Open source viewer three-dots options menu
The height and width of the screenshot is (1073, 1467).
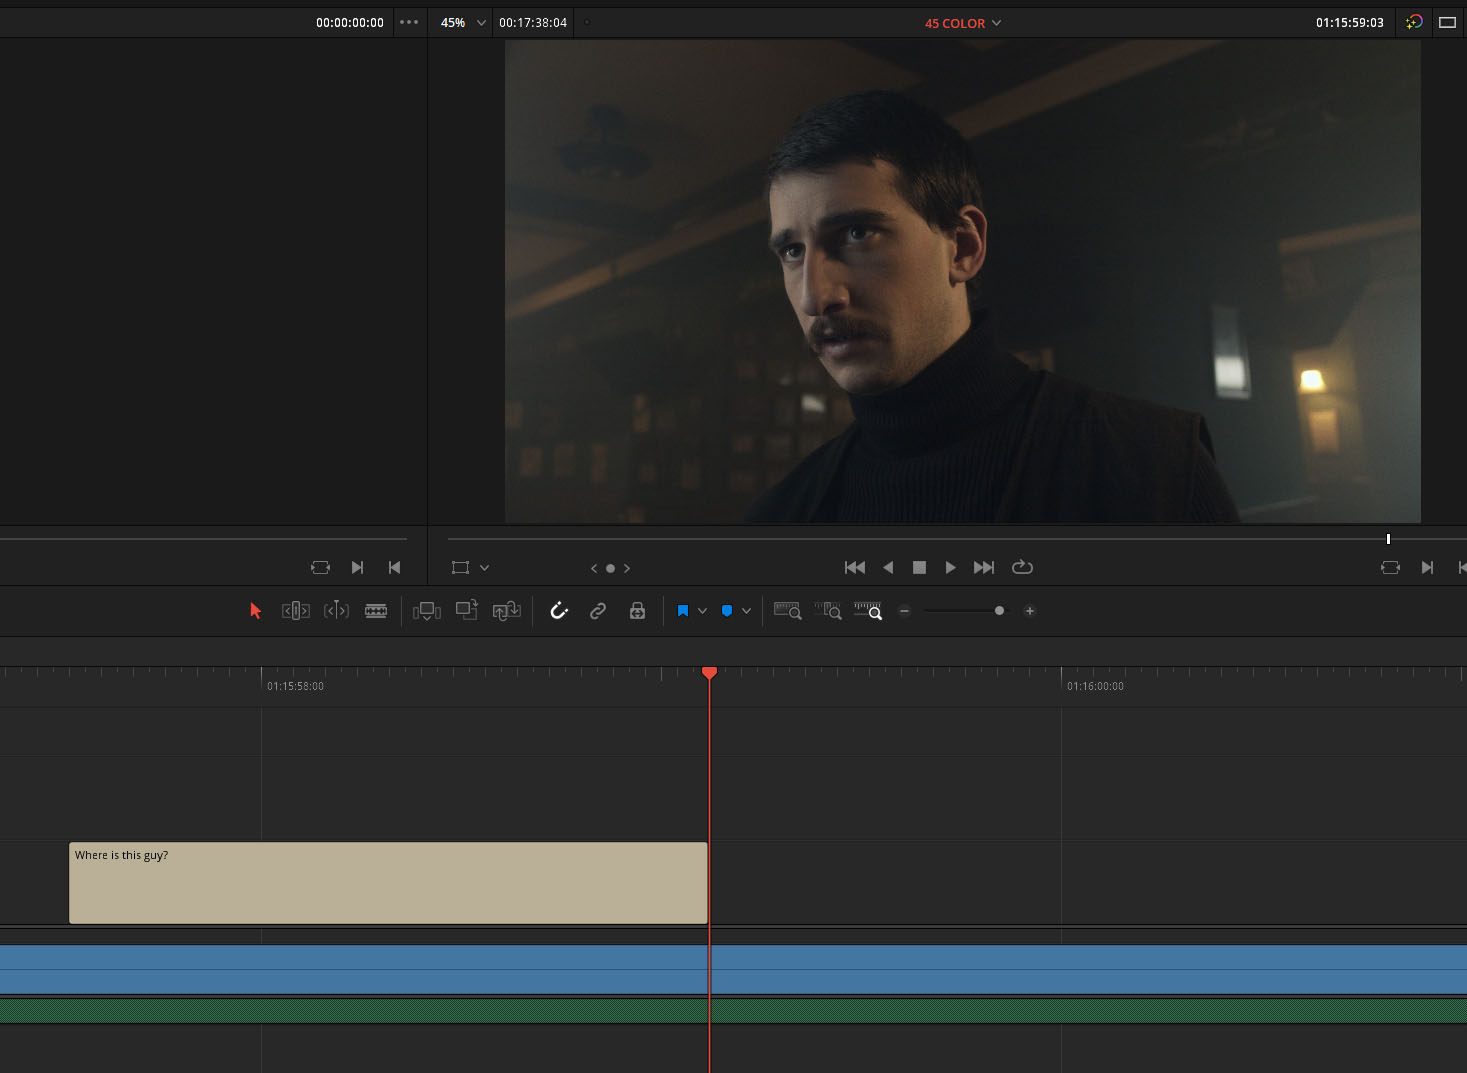pos(409,22)
